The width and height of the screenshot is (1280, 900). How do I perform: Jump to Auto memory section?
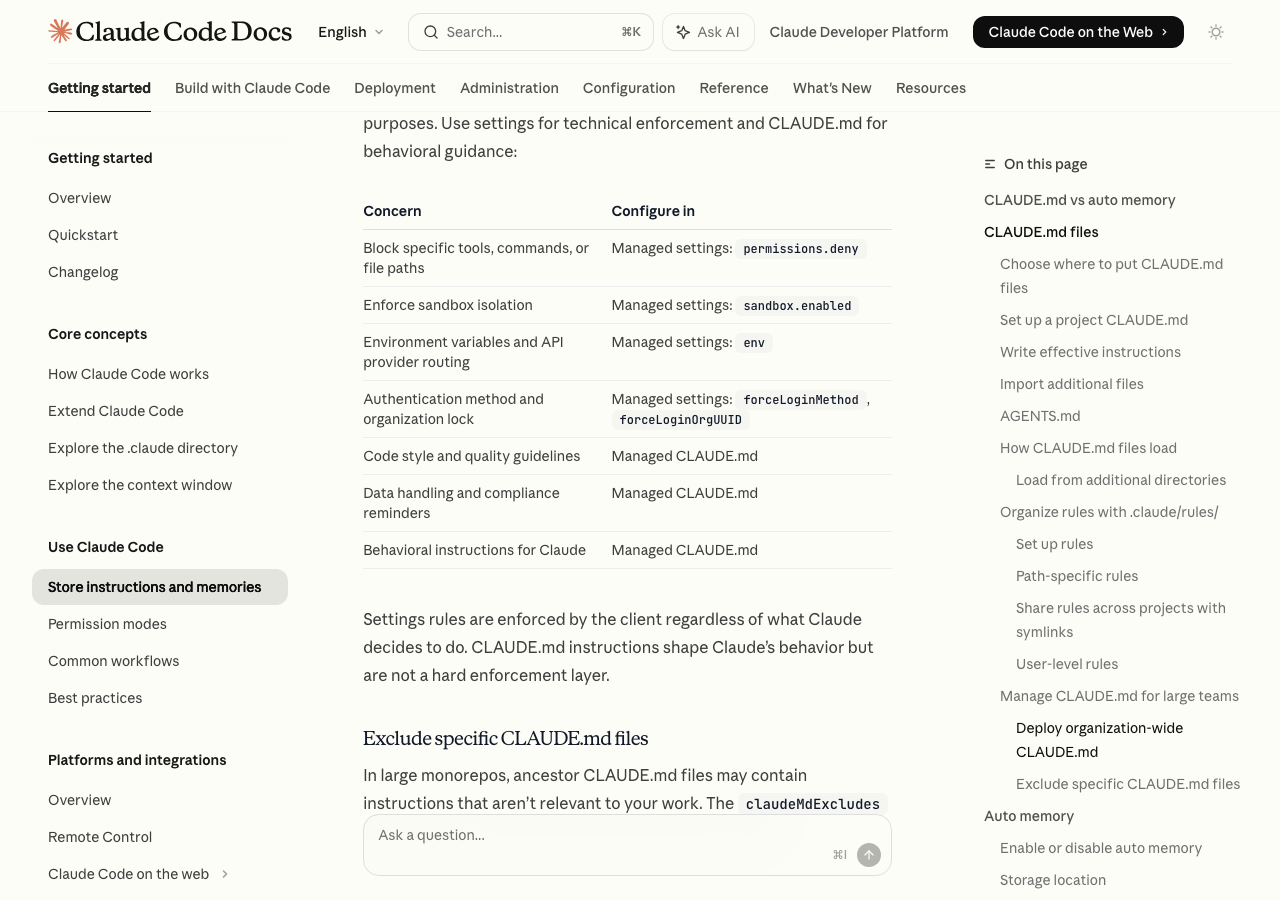(x=1029, y=816)
